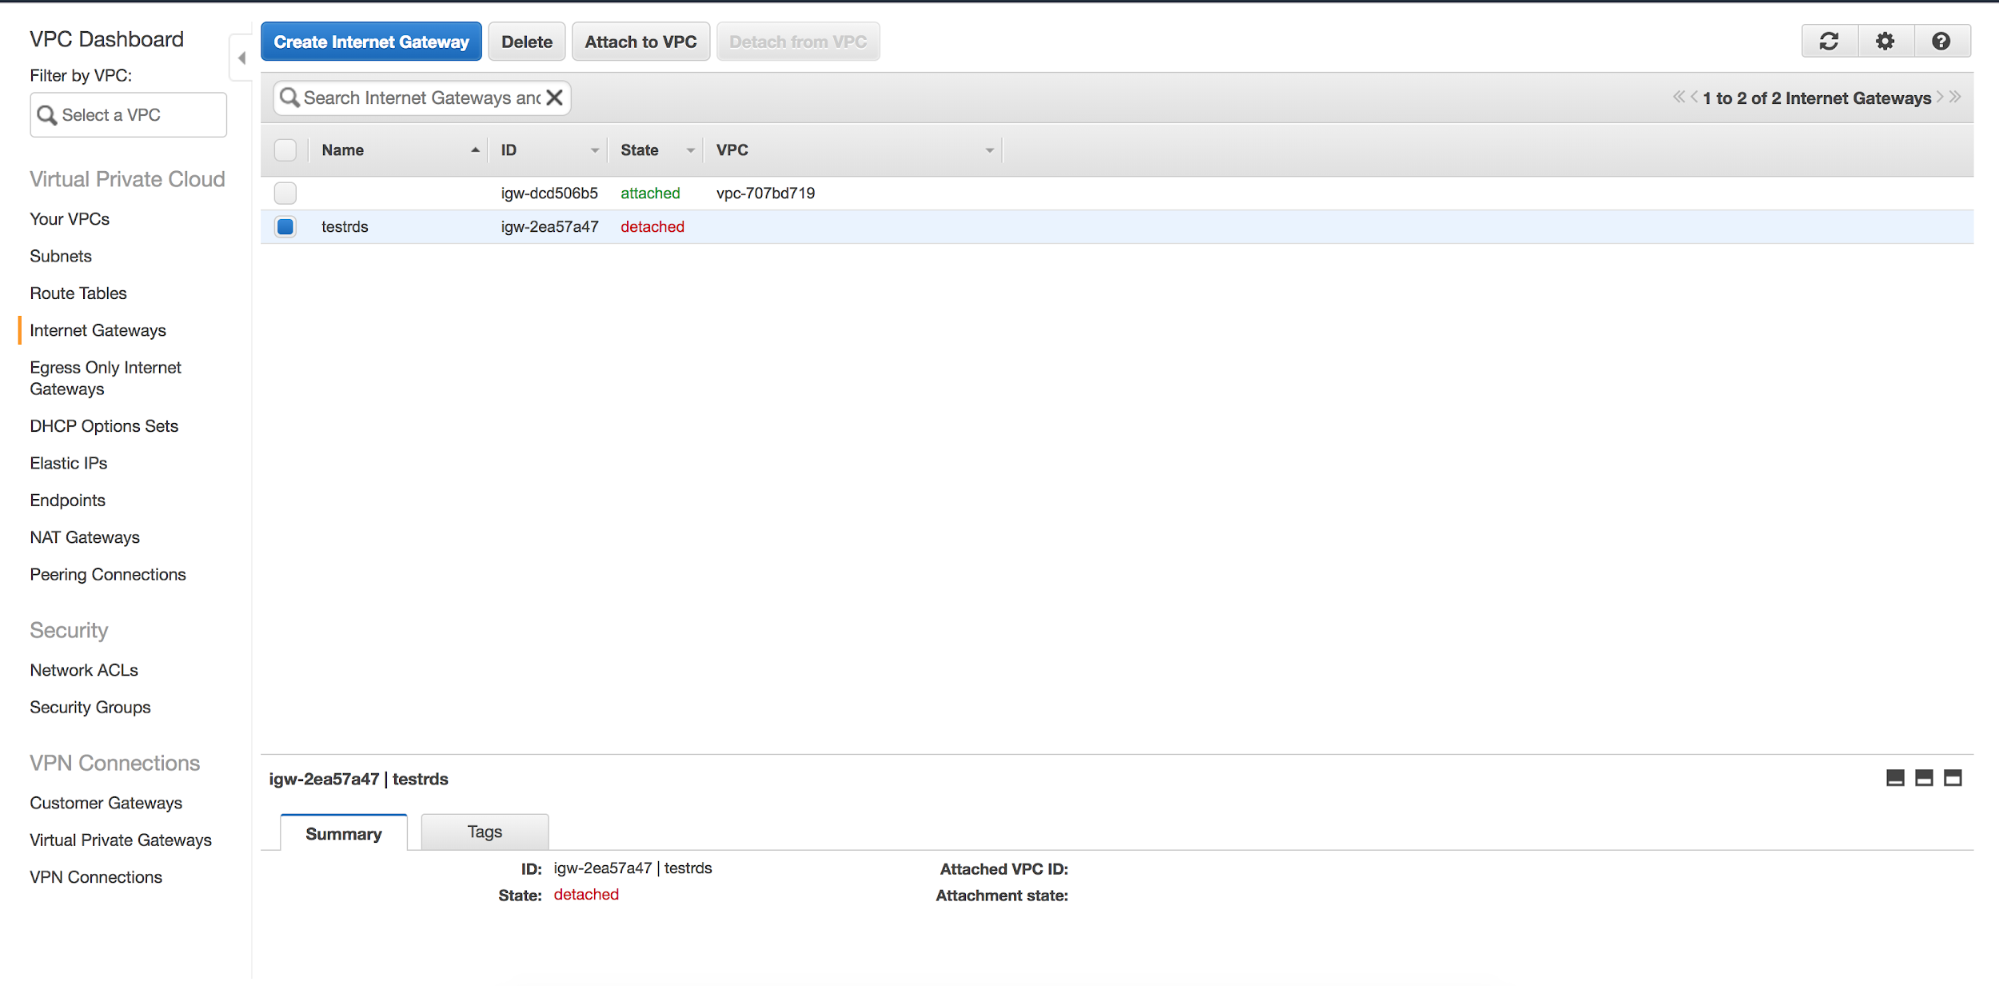The height and width of the screenshot is (986, 1999).
Task: Open the State column dropdown arrow
Action: pos(690,151)
